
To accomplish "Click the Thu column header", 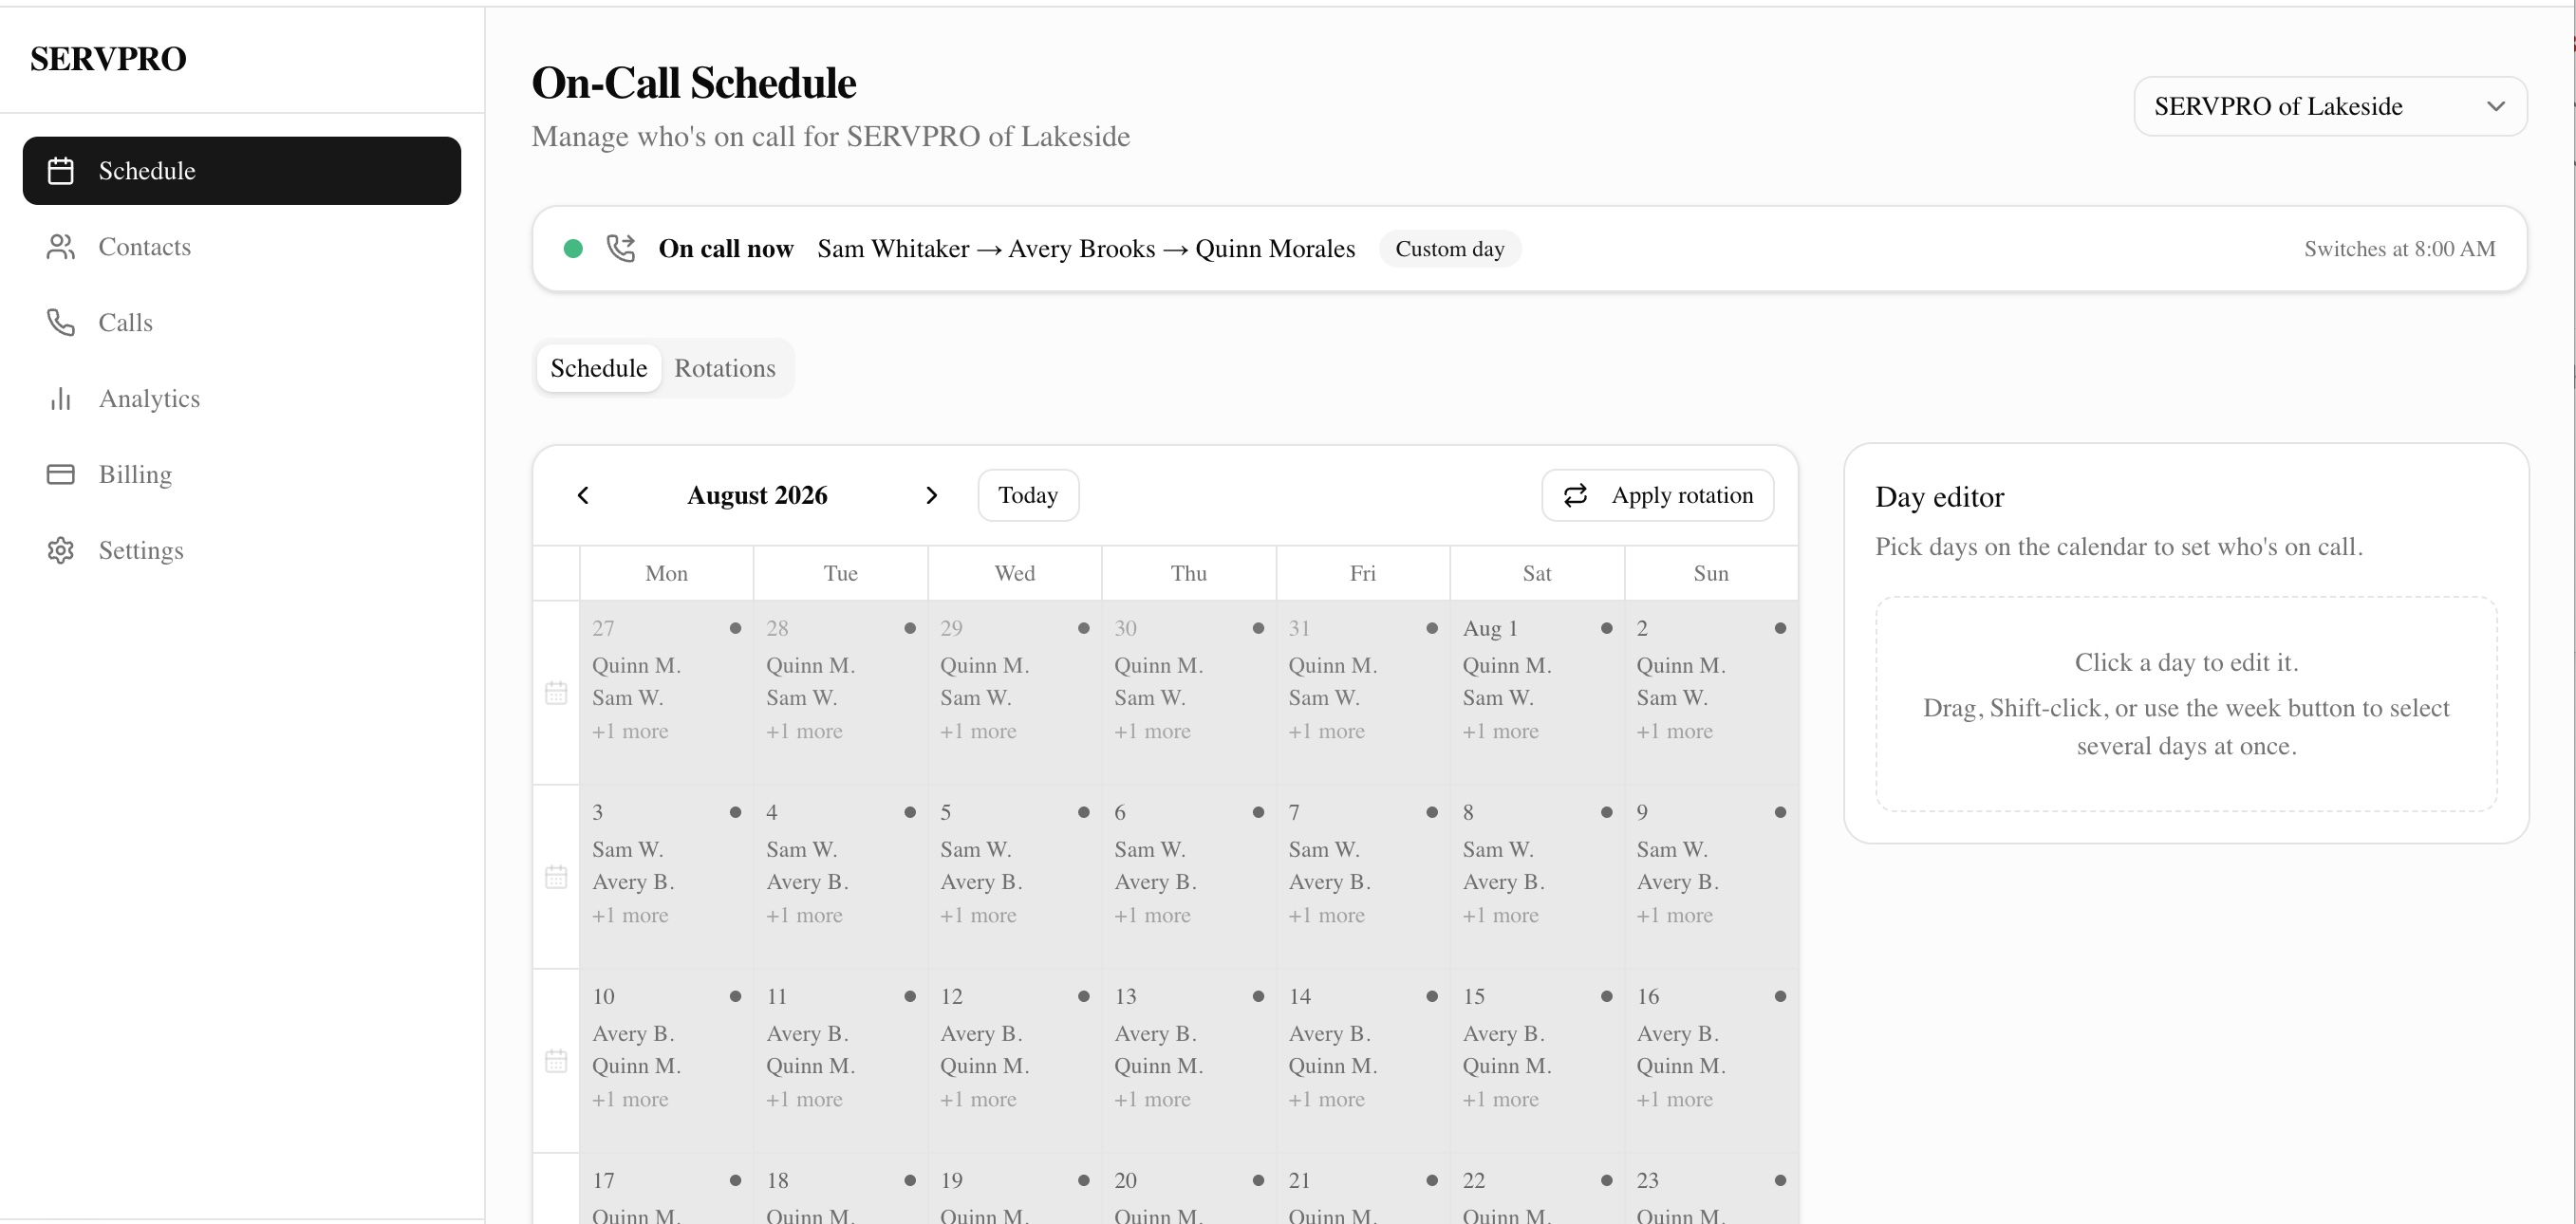I will (x=1188, y=573).
